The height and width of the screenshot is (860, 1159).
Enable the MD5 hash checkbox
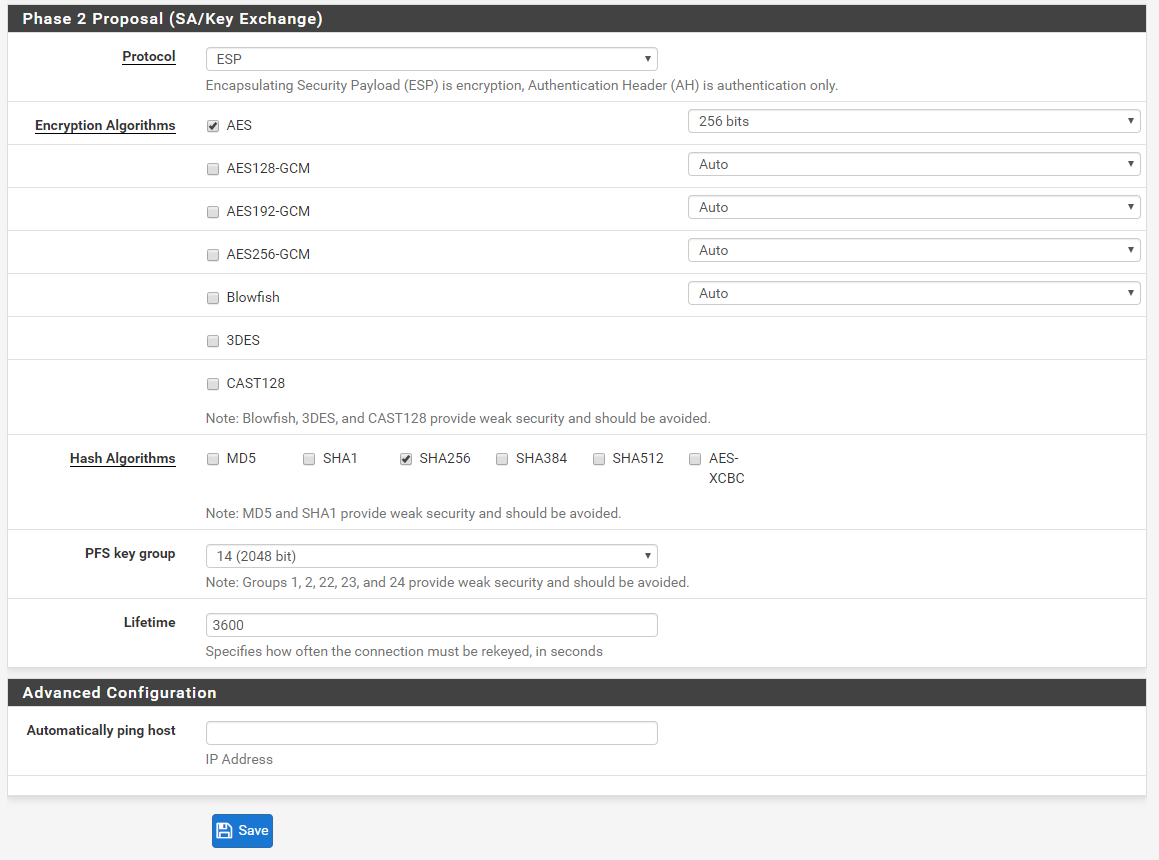coord(213,458)
